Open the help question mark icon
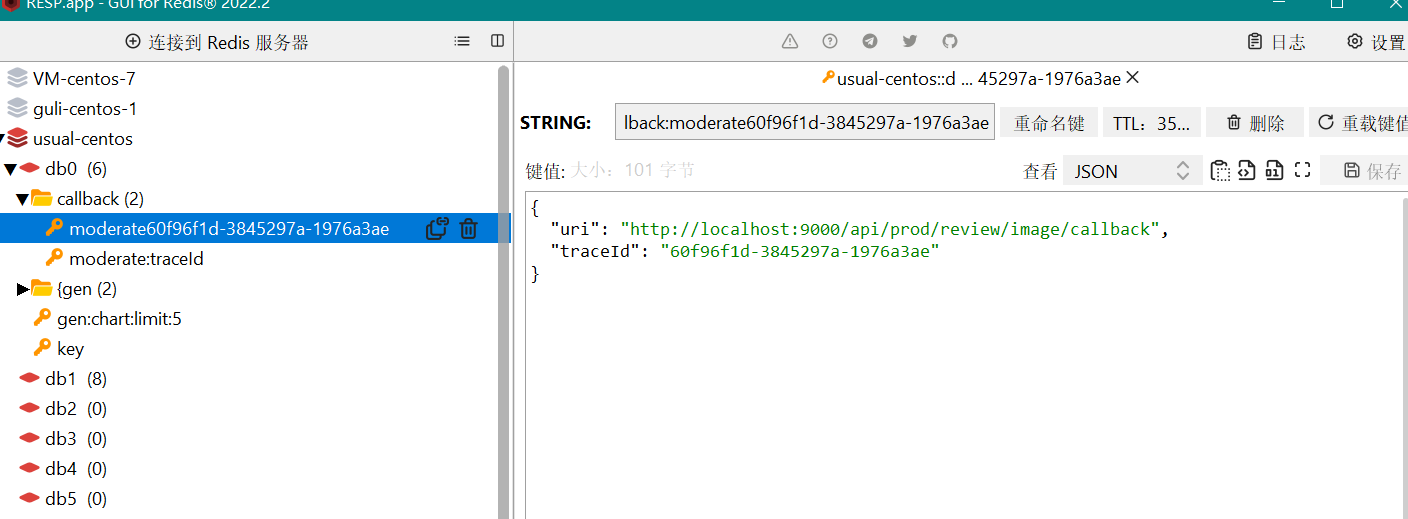 pos(830,41)
